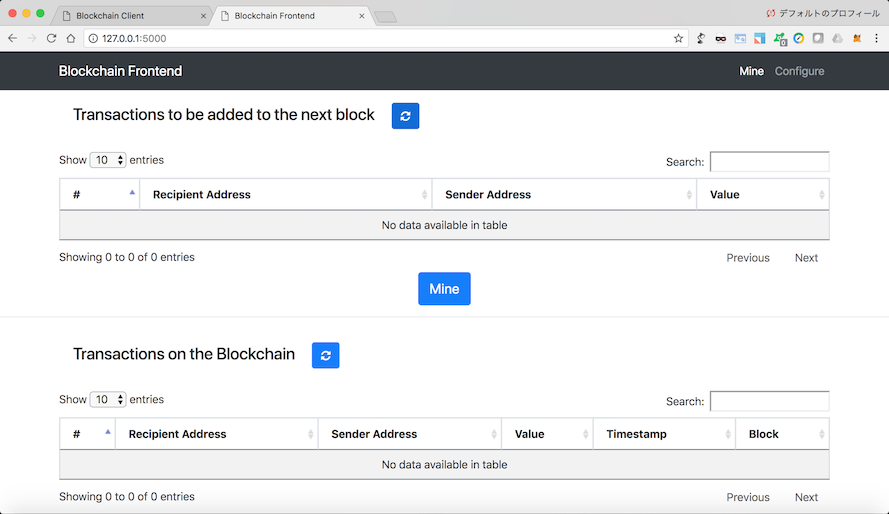View site info icon in address bar
The height and width of the screenshot is (514, 889).
(93, 38)
